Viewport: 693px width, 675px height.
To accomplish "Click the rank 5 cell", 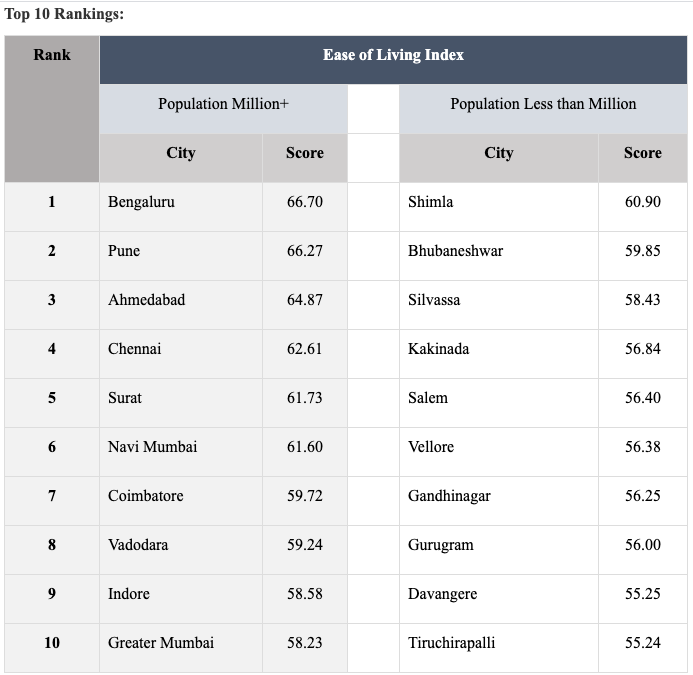I will tap(52, 398).
